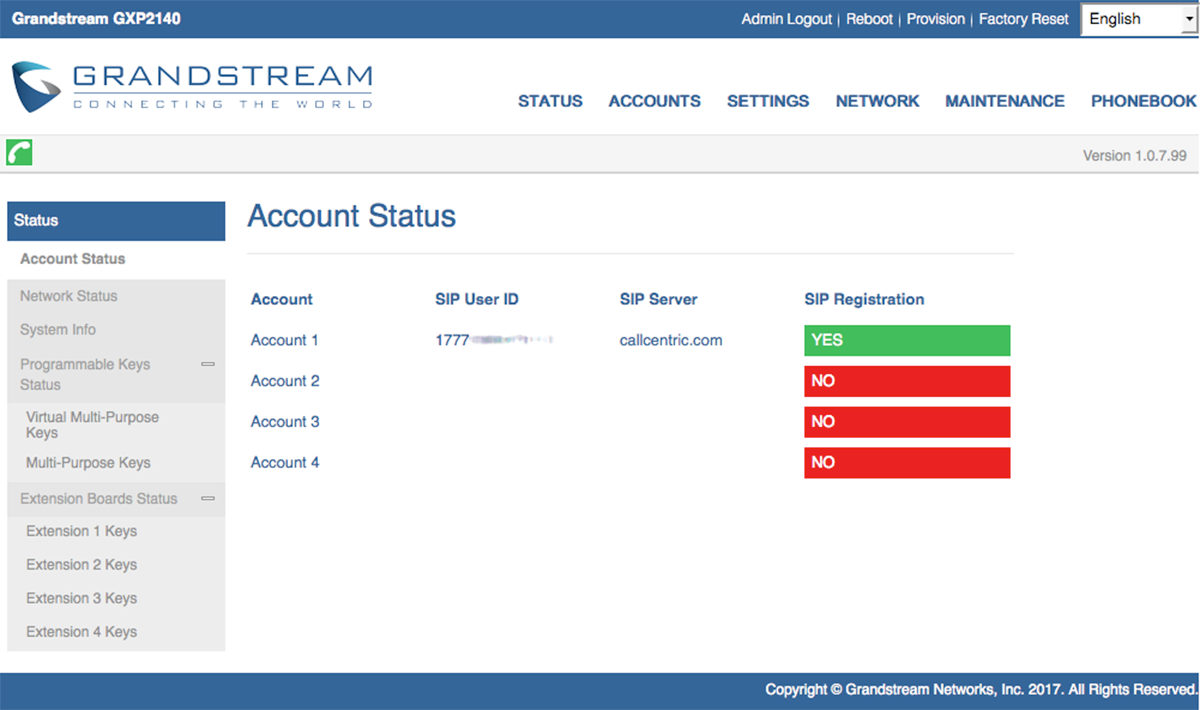Screen dimensions: 1200x710
Task: Click Account 3's red NO status
Action: (x=907, y=422)
